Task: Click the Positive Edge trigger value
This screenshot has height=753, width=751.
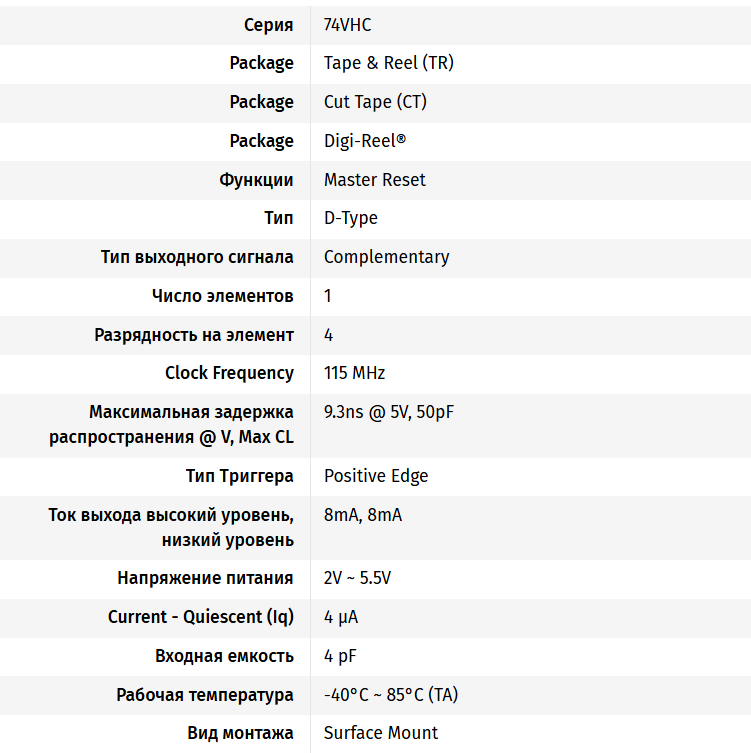Action: click(375, 476)
